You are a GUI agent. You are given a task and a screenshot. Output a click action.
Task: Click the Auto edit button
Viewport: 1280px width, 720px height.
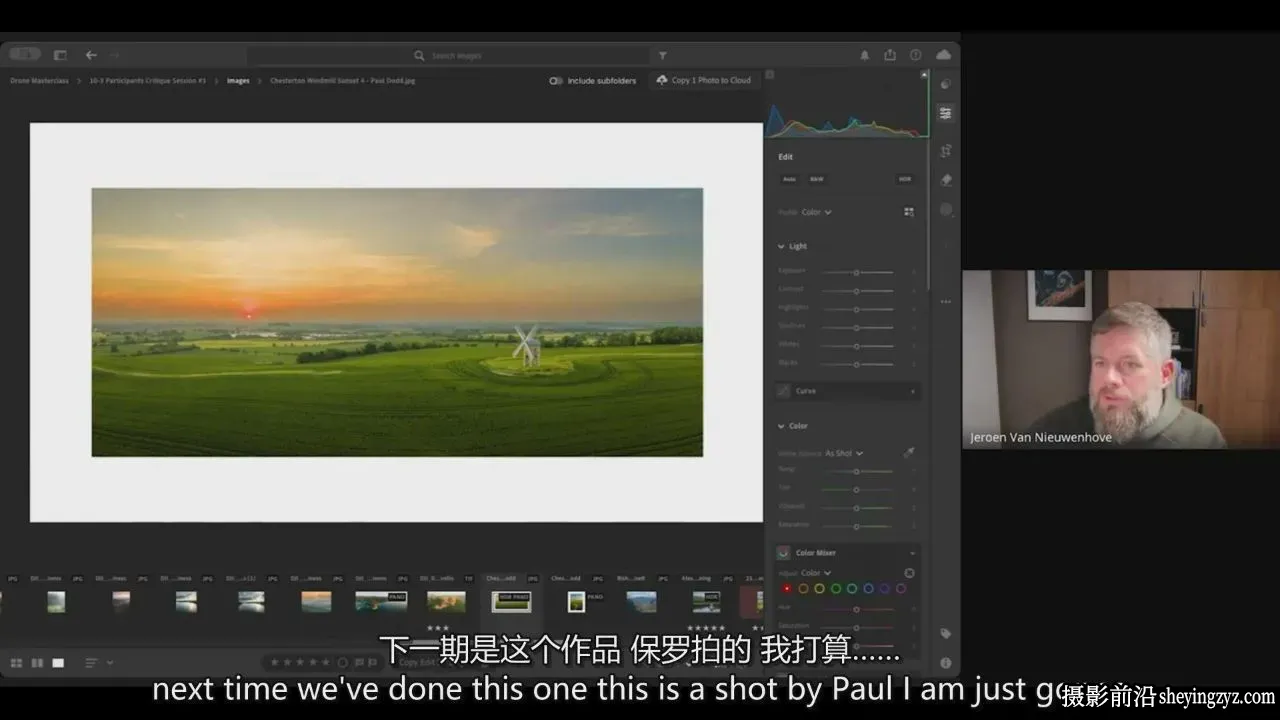[x=789, y=179]
